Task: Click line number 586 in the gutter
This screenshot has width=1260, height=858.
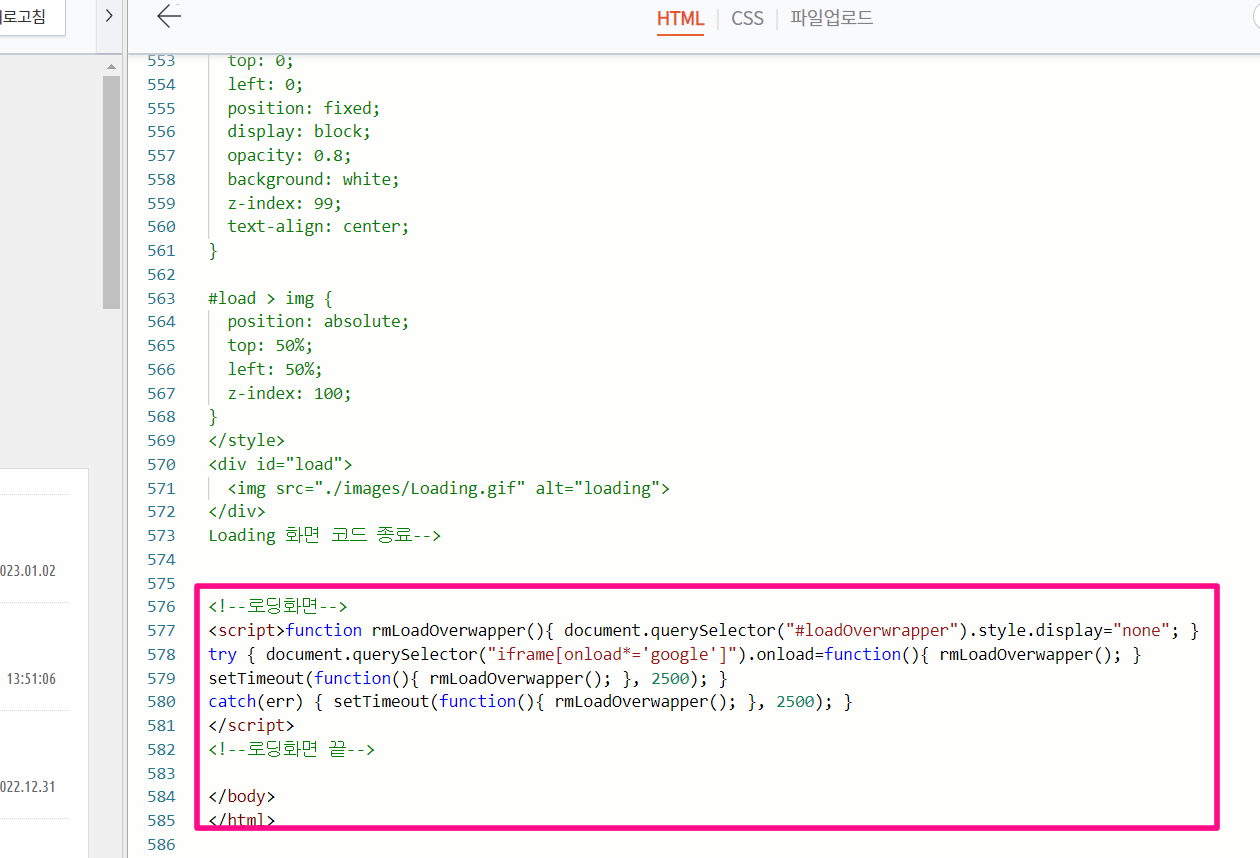Action: pos(161,844)
